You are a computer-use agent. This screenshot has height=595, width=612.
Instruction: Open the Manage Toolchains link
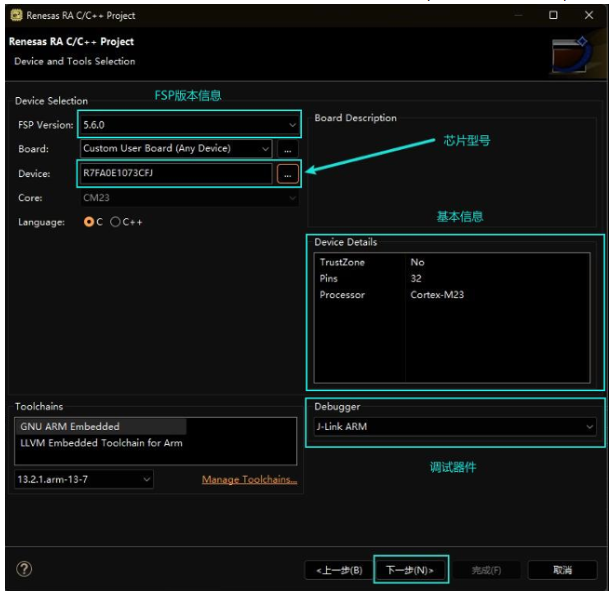point(249,479)
